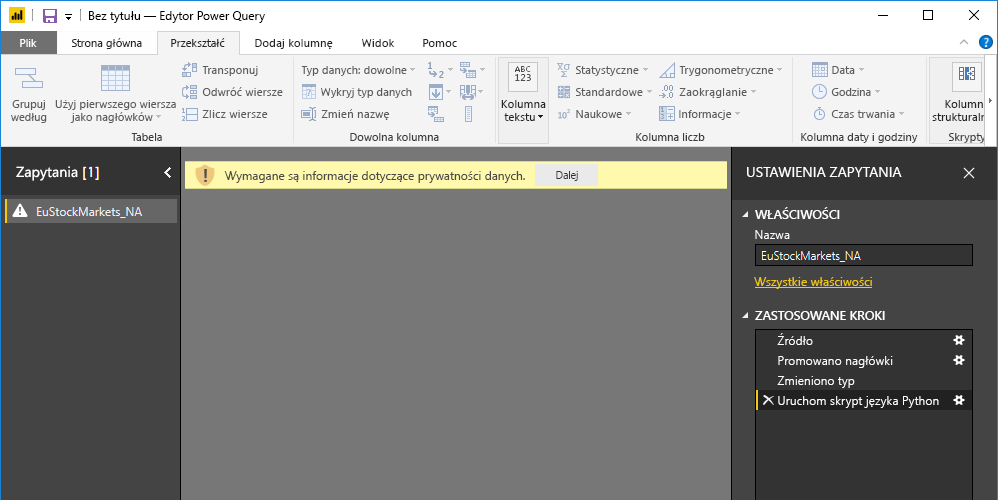Open the Widok tab
Screen dimensions: 998x500
click(377, 43)
